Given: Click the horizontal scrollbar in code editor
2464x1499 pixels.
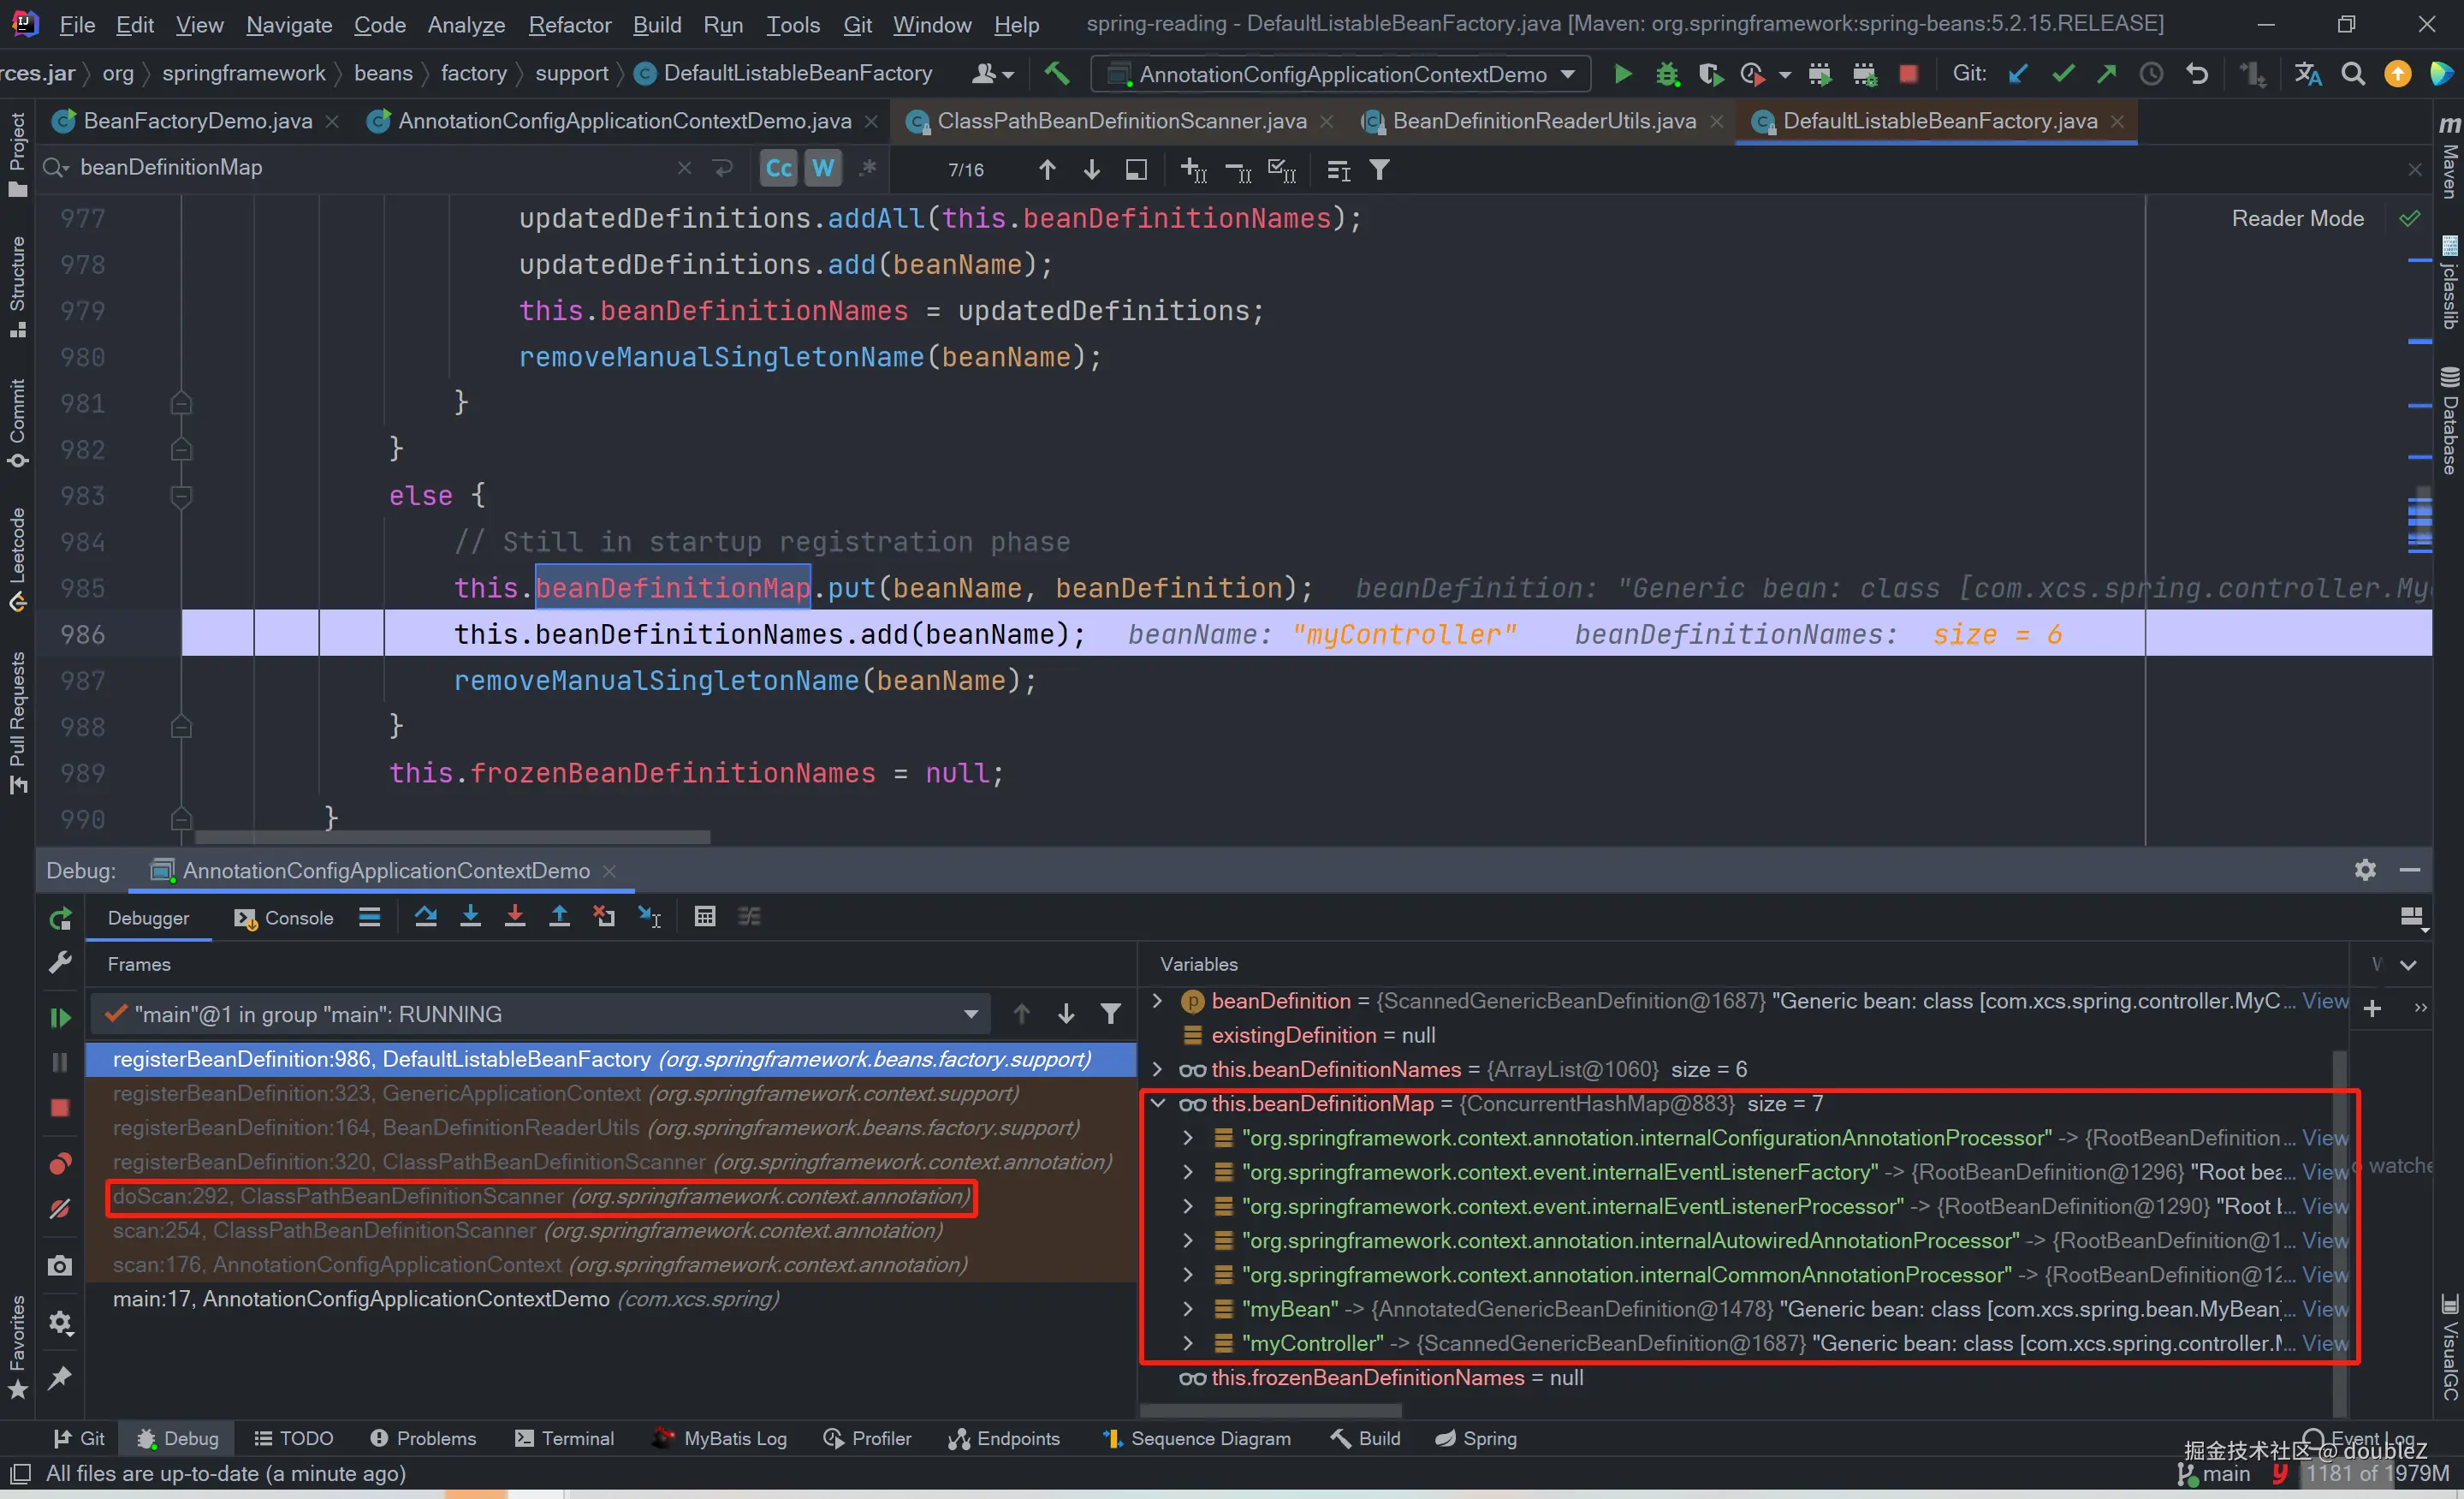Looking at the screenshot, I should click(x=452, y=837).
